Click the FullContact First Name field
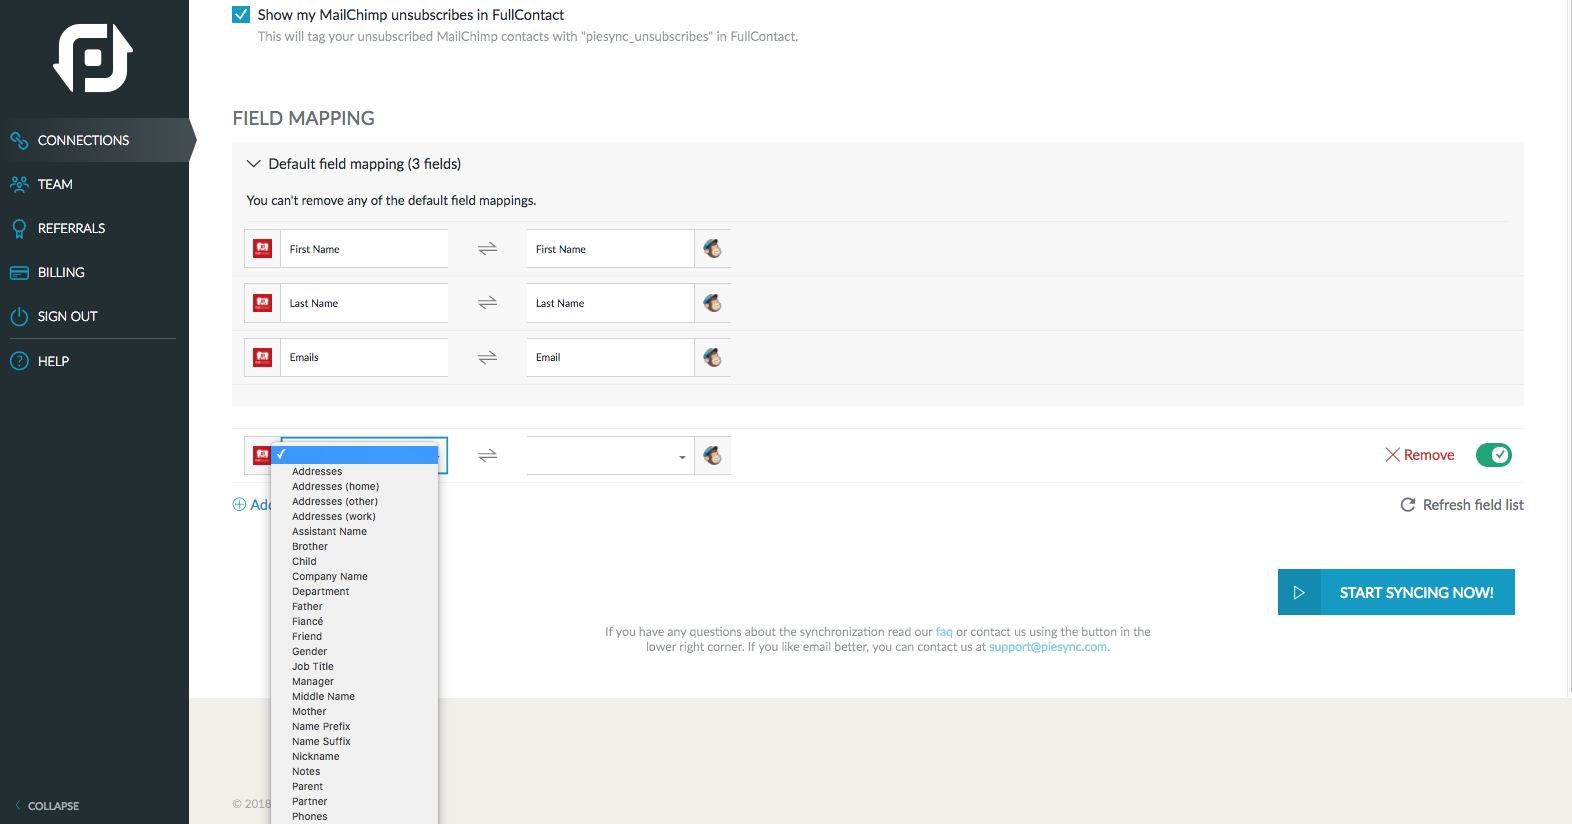Screen dimensions: 1572x824 click(x=364, y=249)
